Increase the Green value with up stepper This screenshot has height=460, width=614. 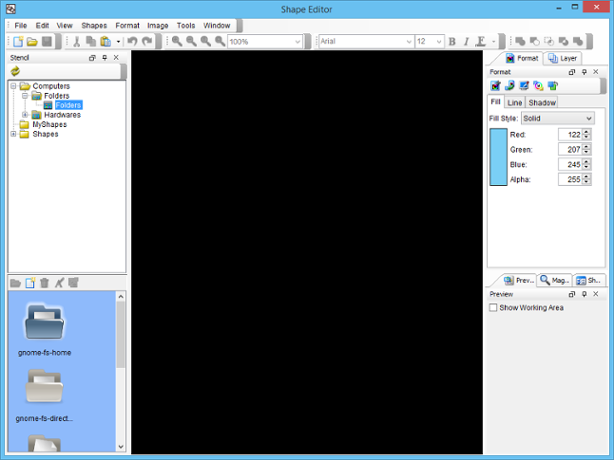click(x=586, y=147)
